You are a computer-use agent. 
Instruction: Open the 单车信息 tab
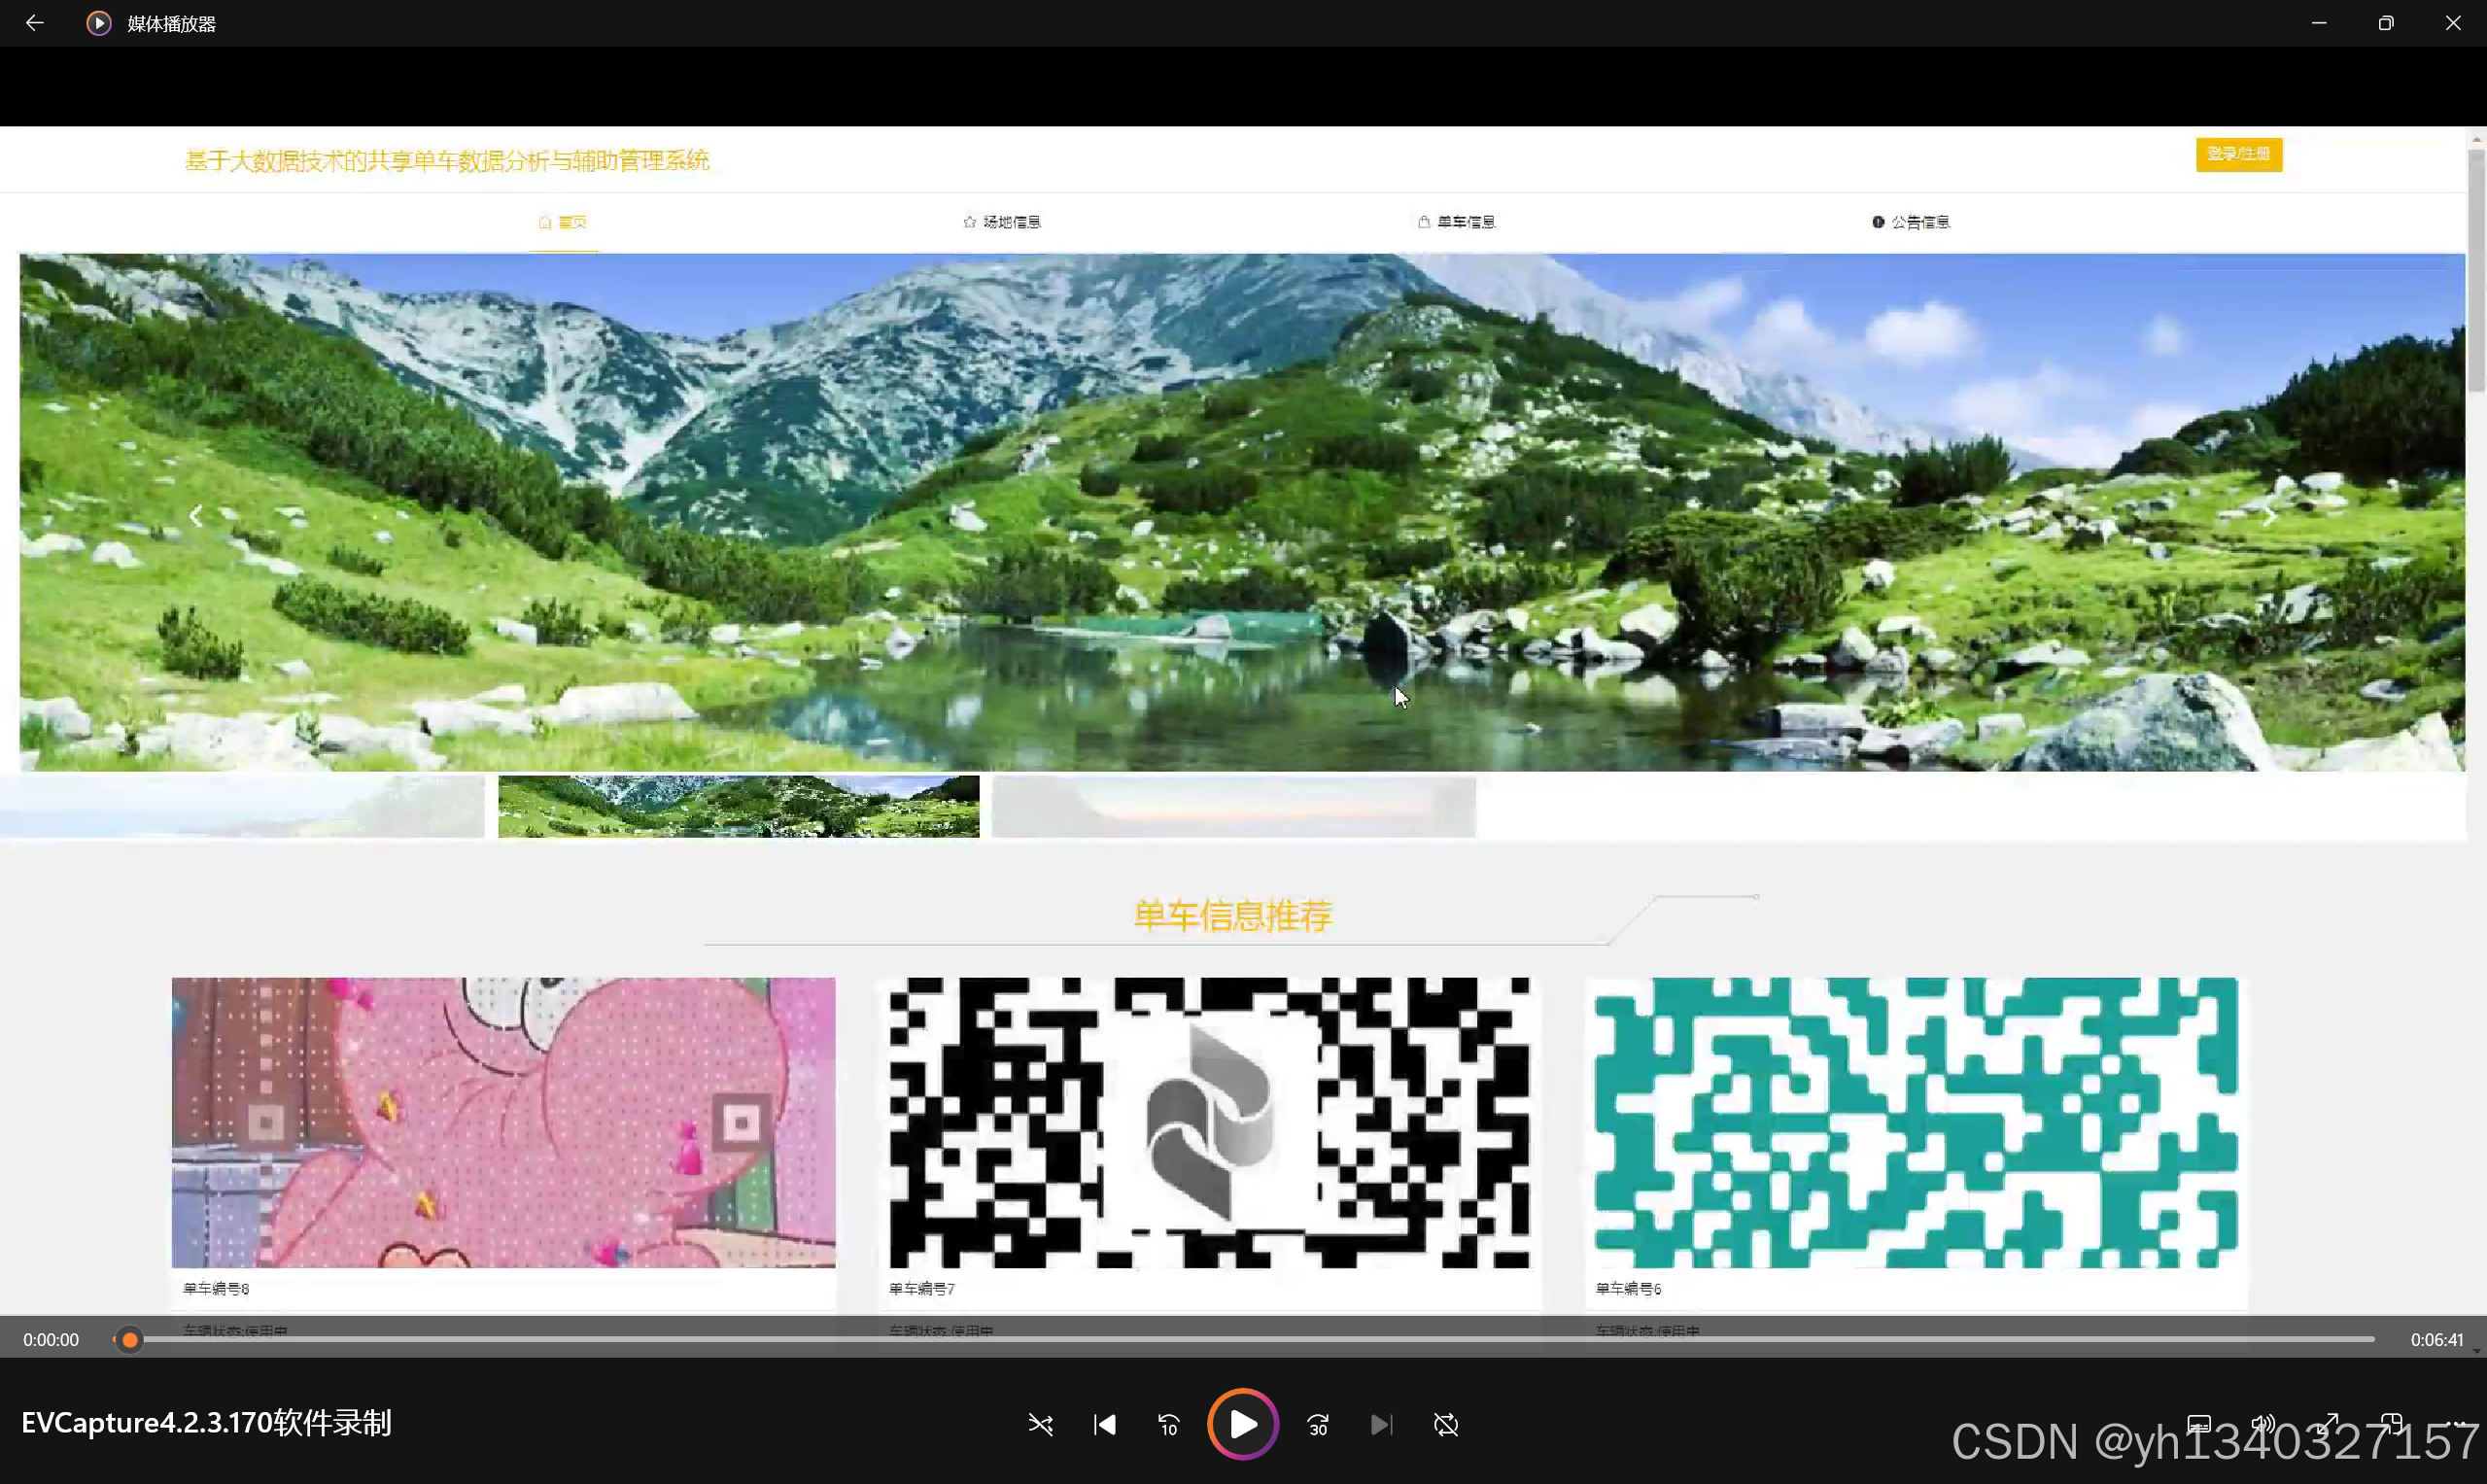click(1456, 222)
